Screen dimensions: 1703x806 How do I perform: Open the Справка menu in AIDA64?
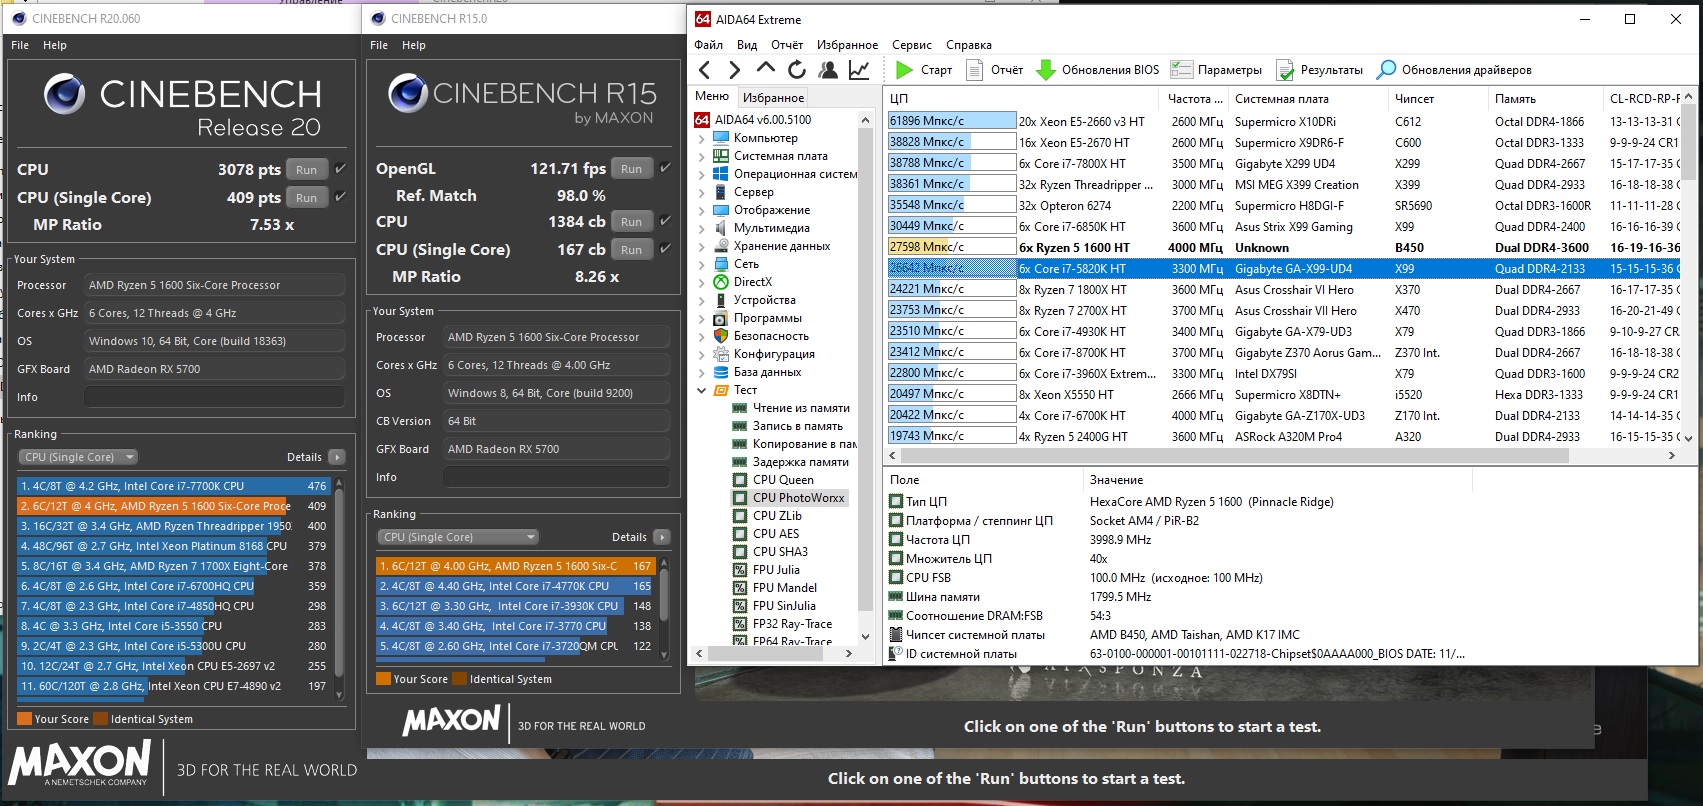point(969,45)
